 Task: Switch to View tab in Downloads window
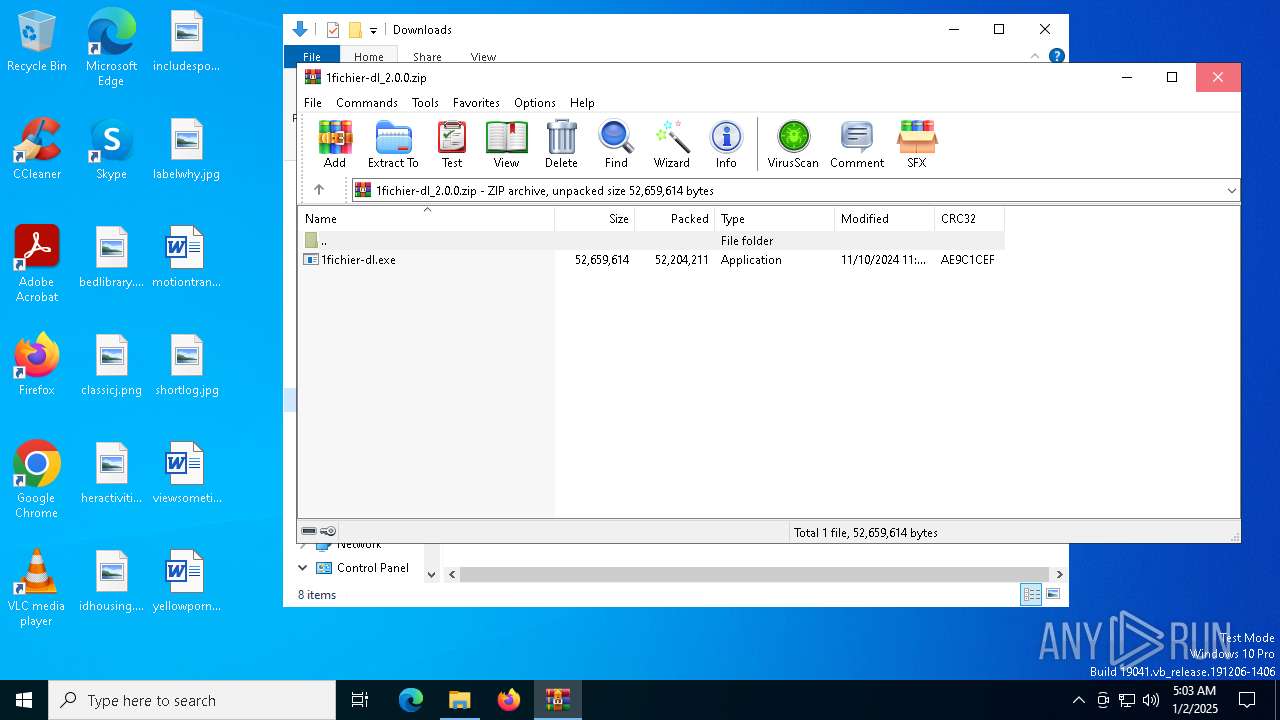pos(483,57)
